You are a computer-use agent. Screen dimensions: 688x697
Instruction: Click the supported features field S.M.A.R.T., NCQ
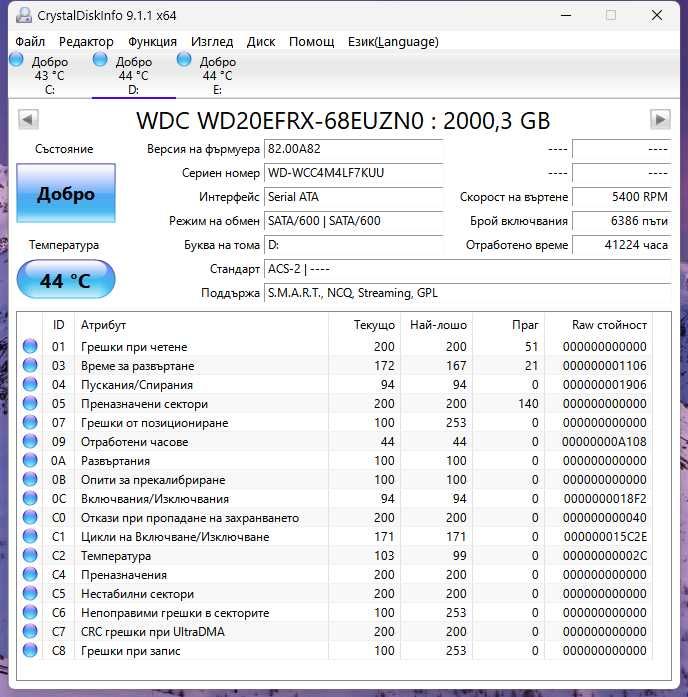[x=468, y=293]
